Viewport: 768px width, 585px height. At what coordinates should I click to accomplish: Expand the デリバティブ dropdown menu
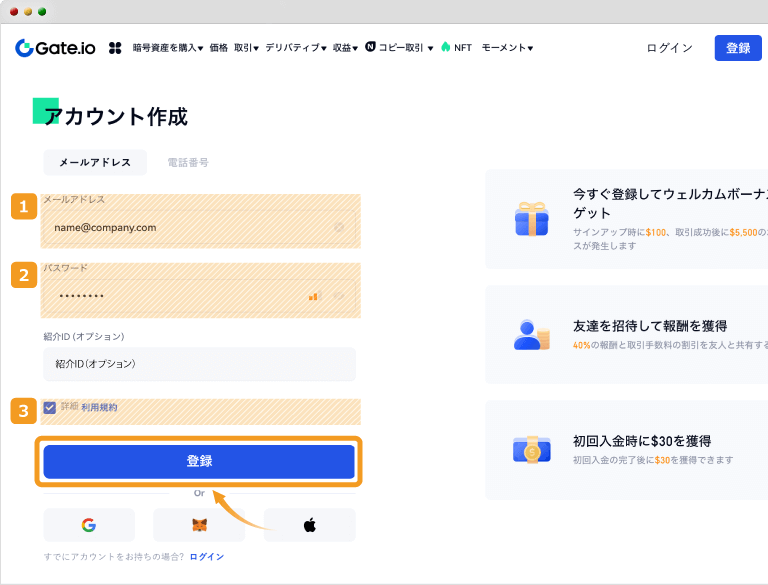[296, 48]
